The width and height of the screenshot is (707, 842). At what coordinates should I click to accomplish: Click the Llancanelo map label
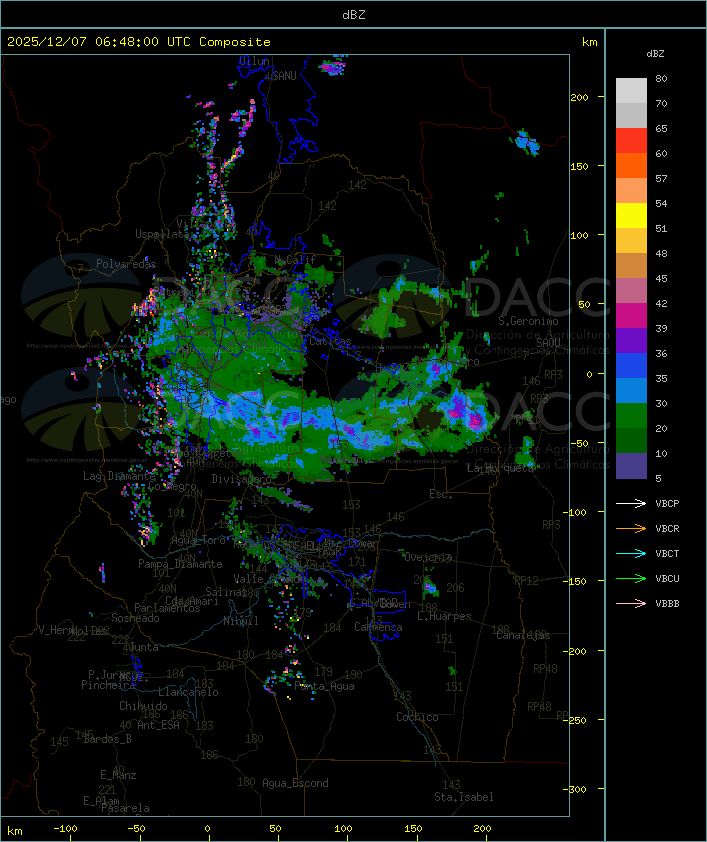pyautogui.click(x=188, y=692)
